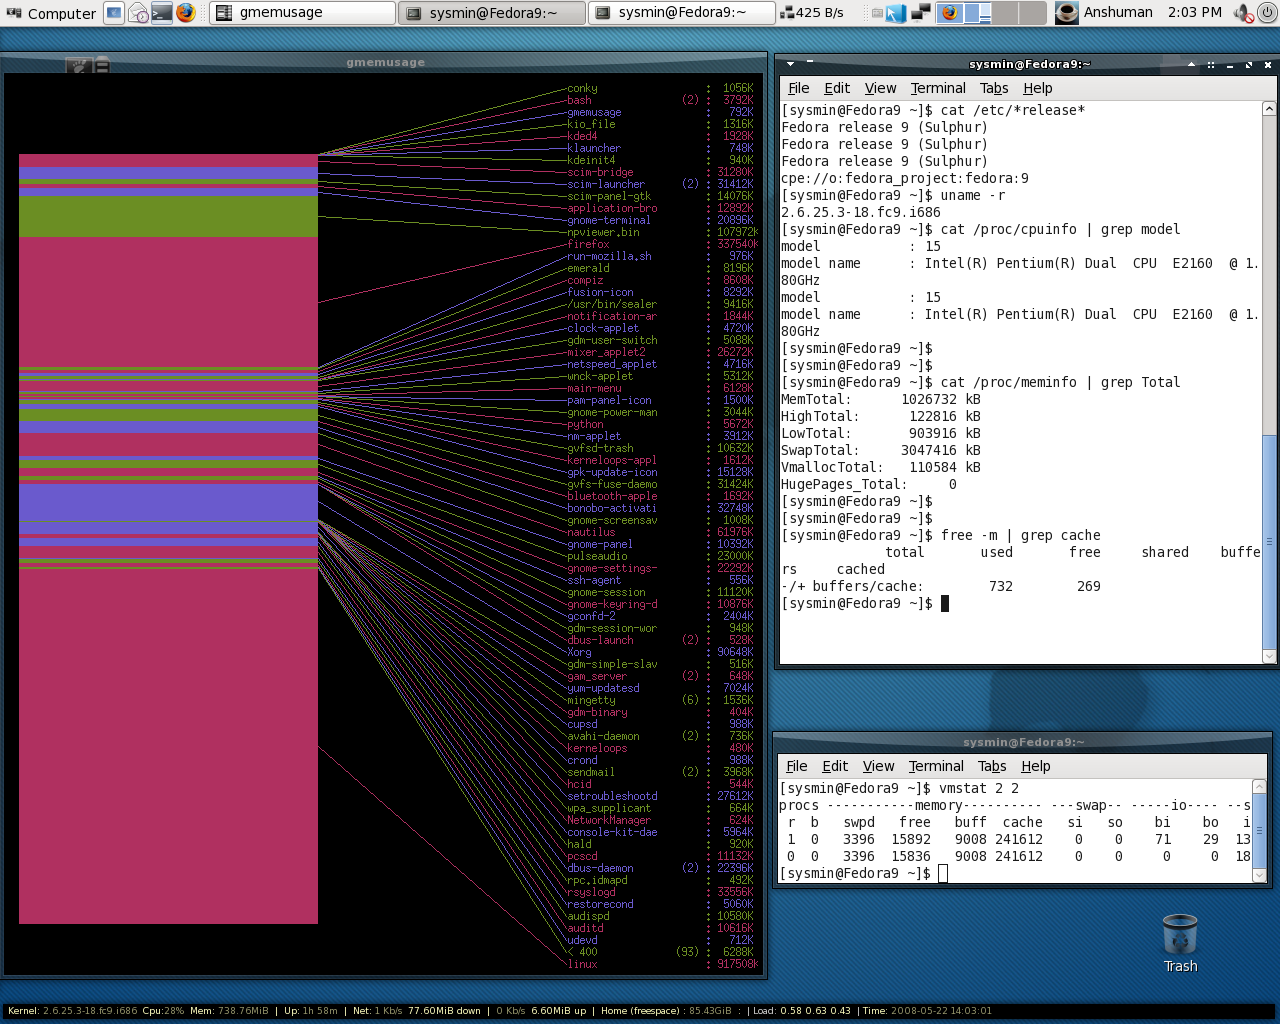
Task: Click the blue pointer icon in the tray area
Action: tap(896, 13)
